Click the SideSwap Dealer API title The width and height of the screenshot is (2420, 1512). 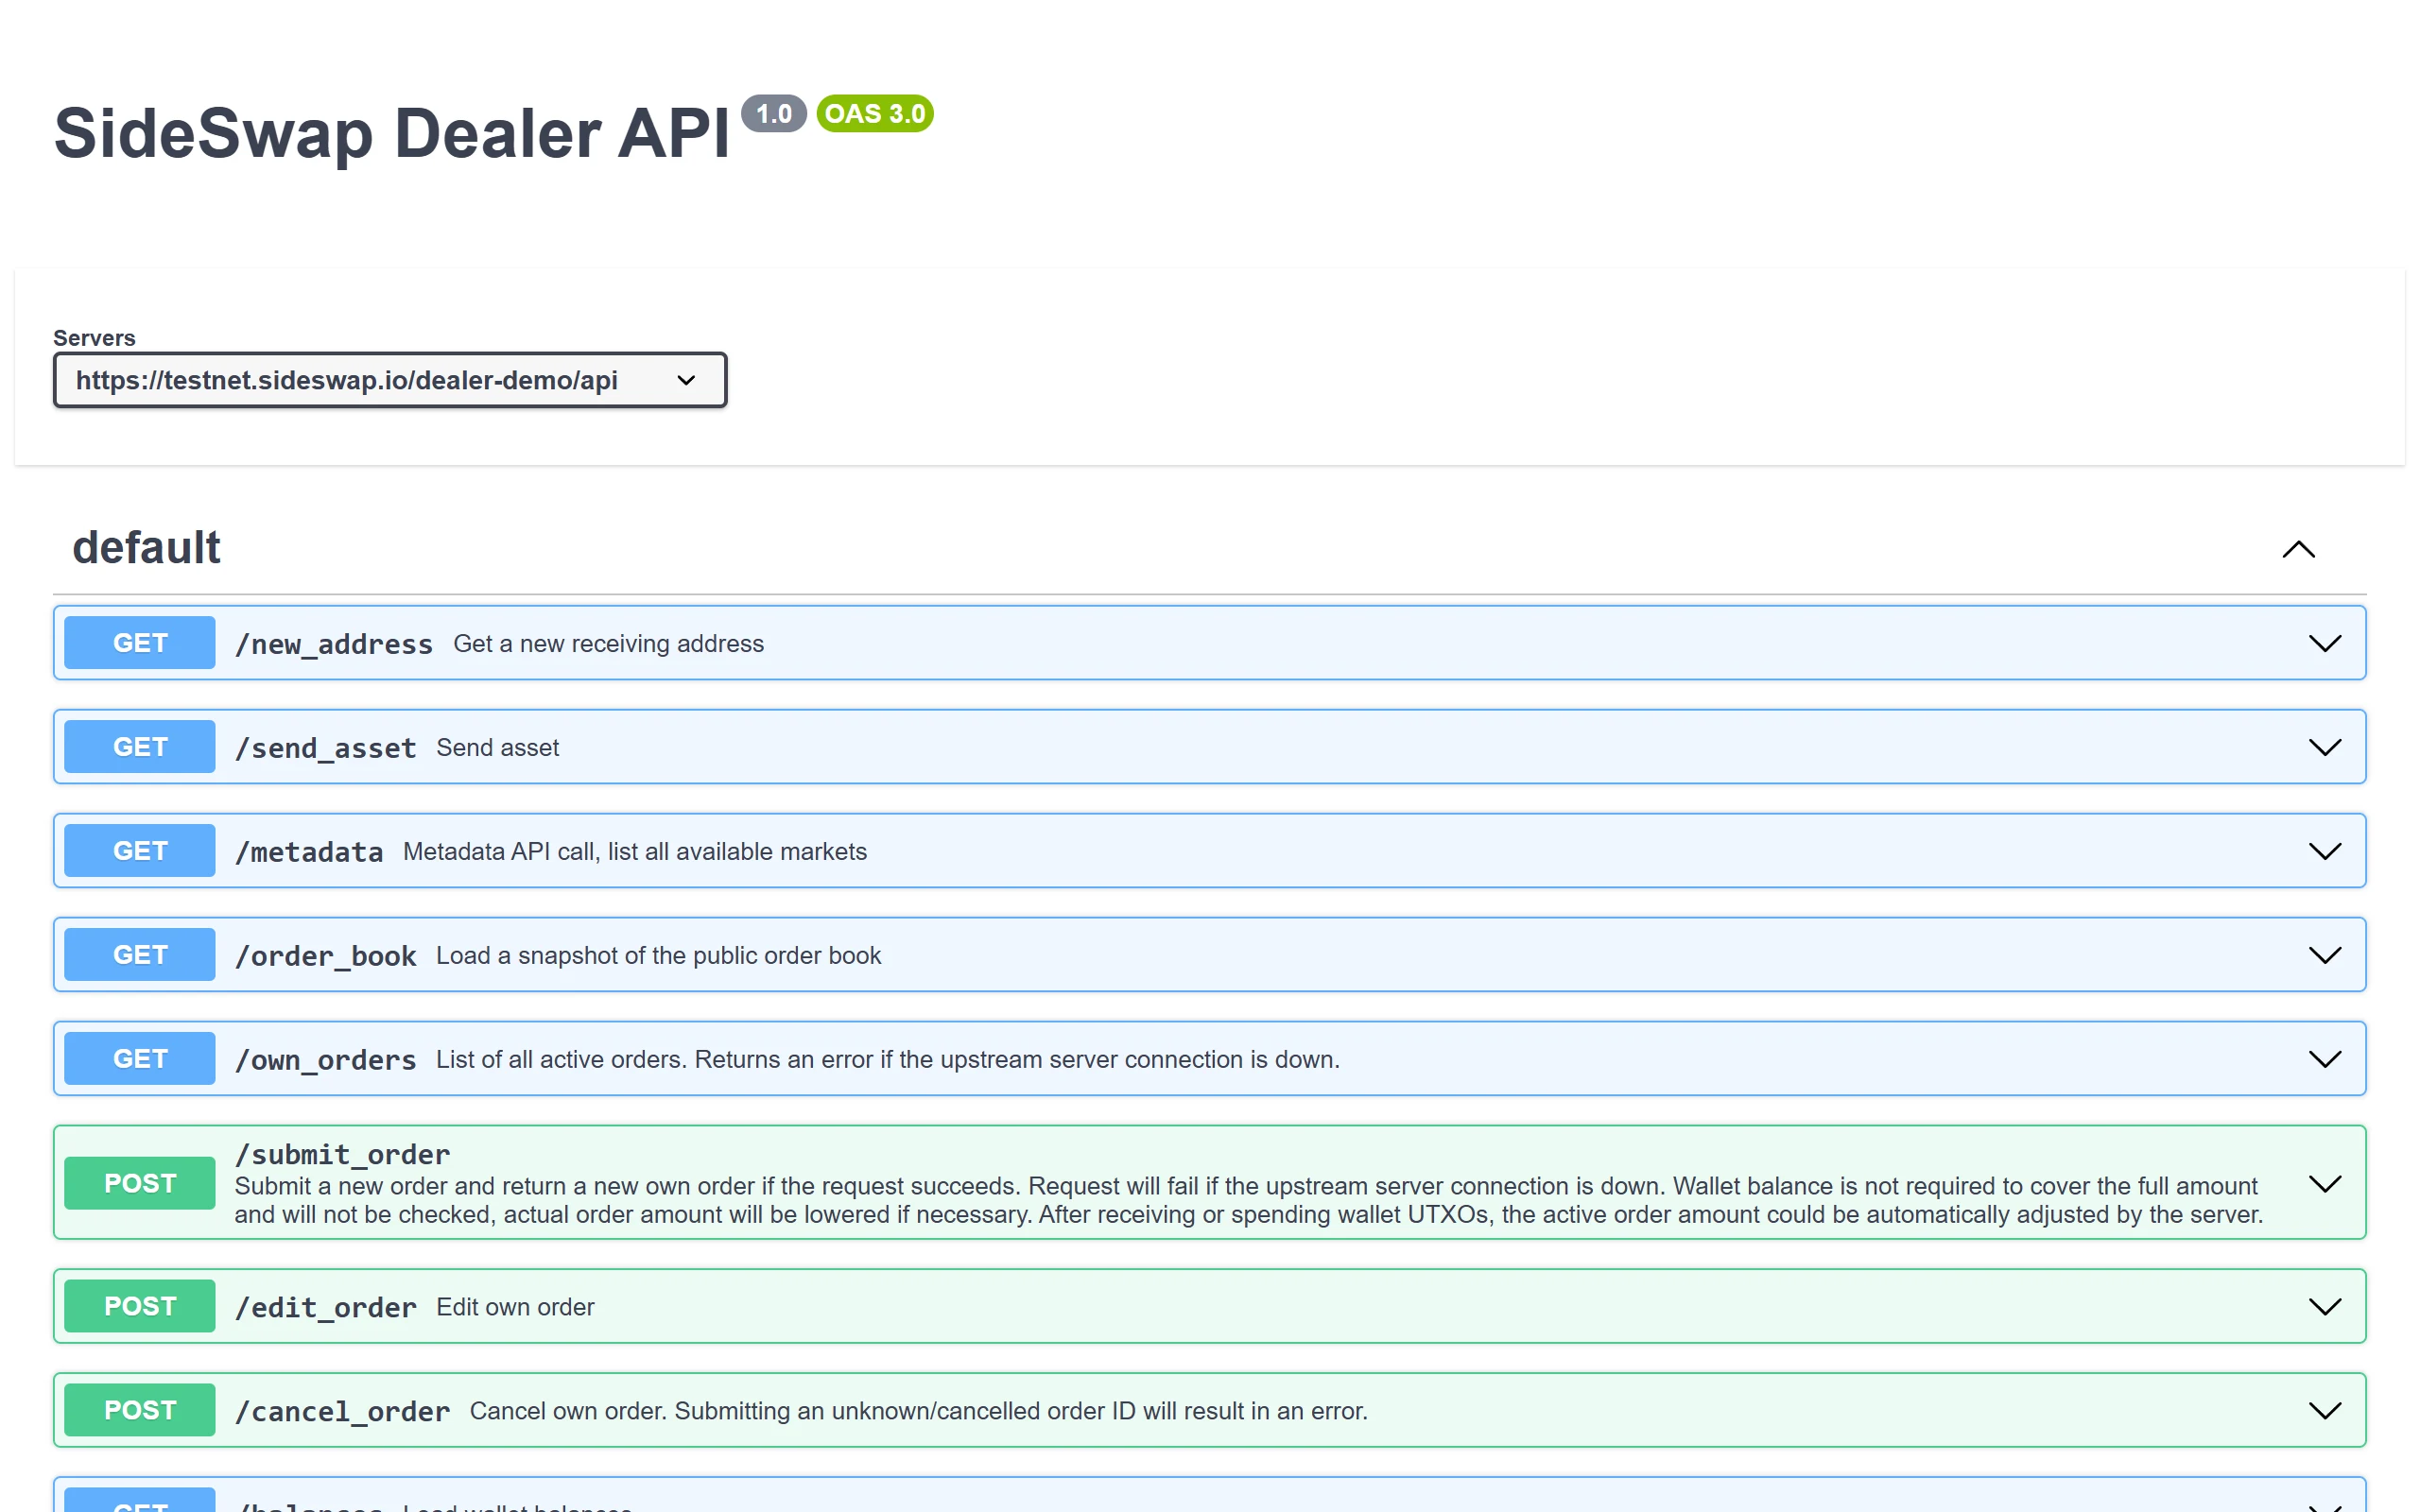pyautogui.click(x=391, y=133)
